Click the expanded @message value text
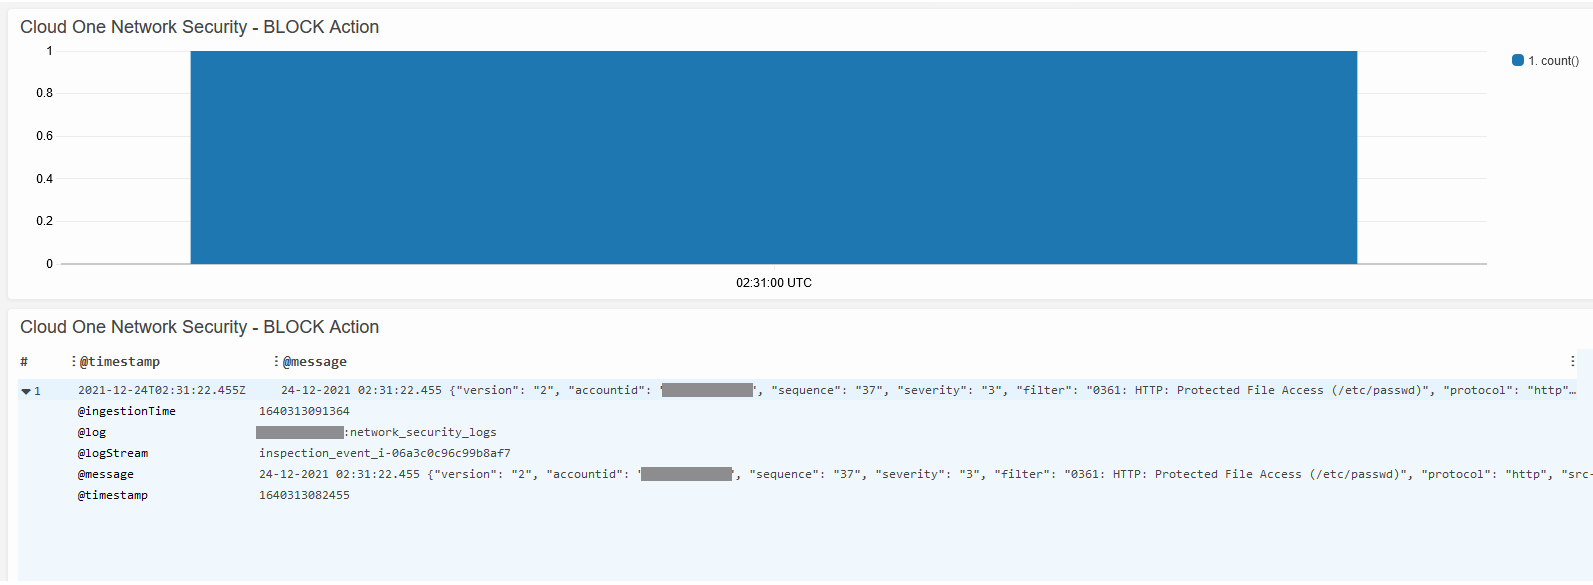 click(924, 474)
